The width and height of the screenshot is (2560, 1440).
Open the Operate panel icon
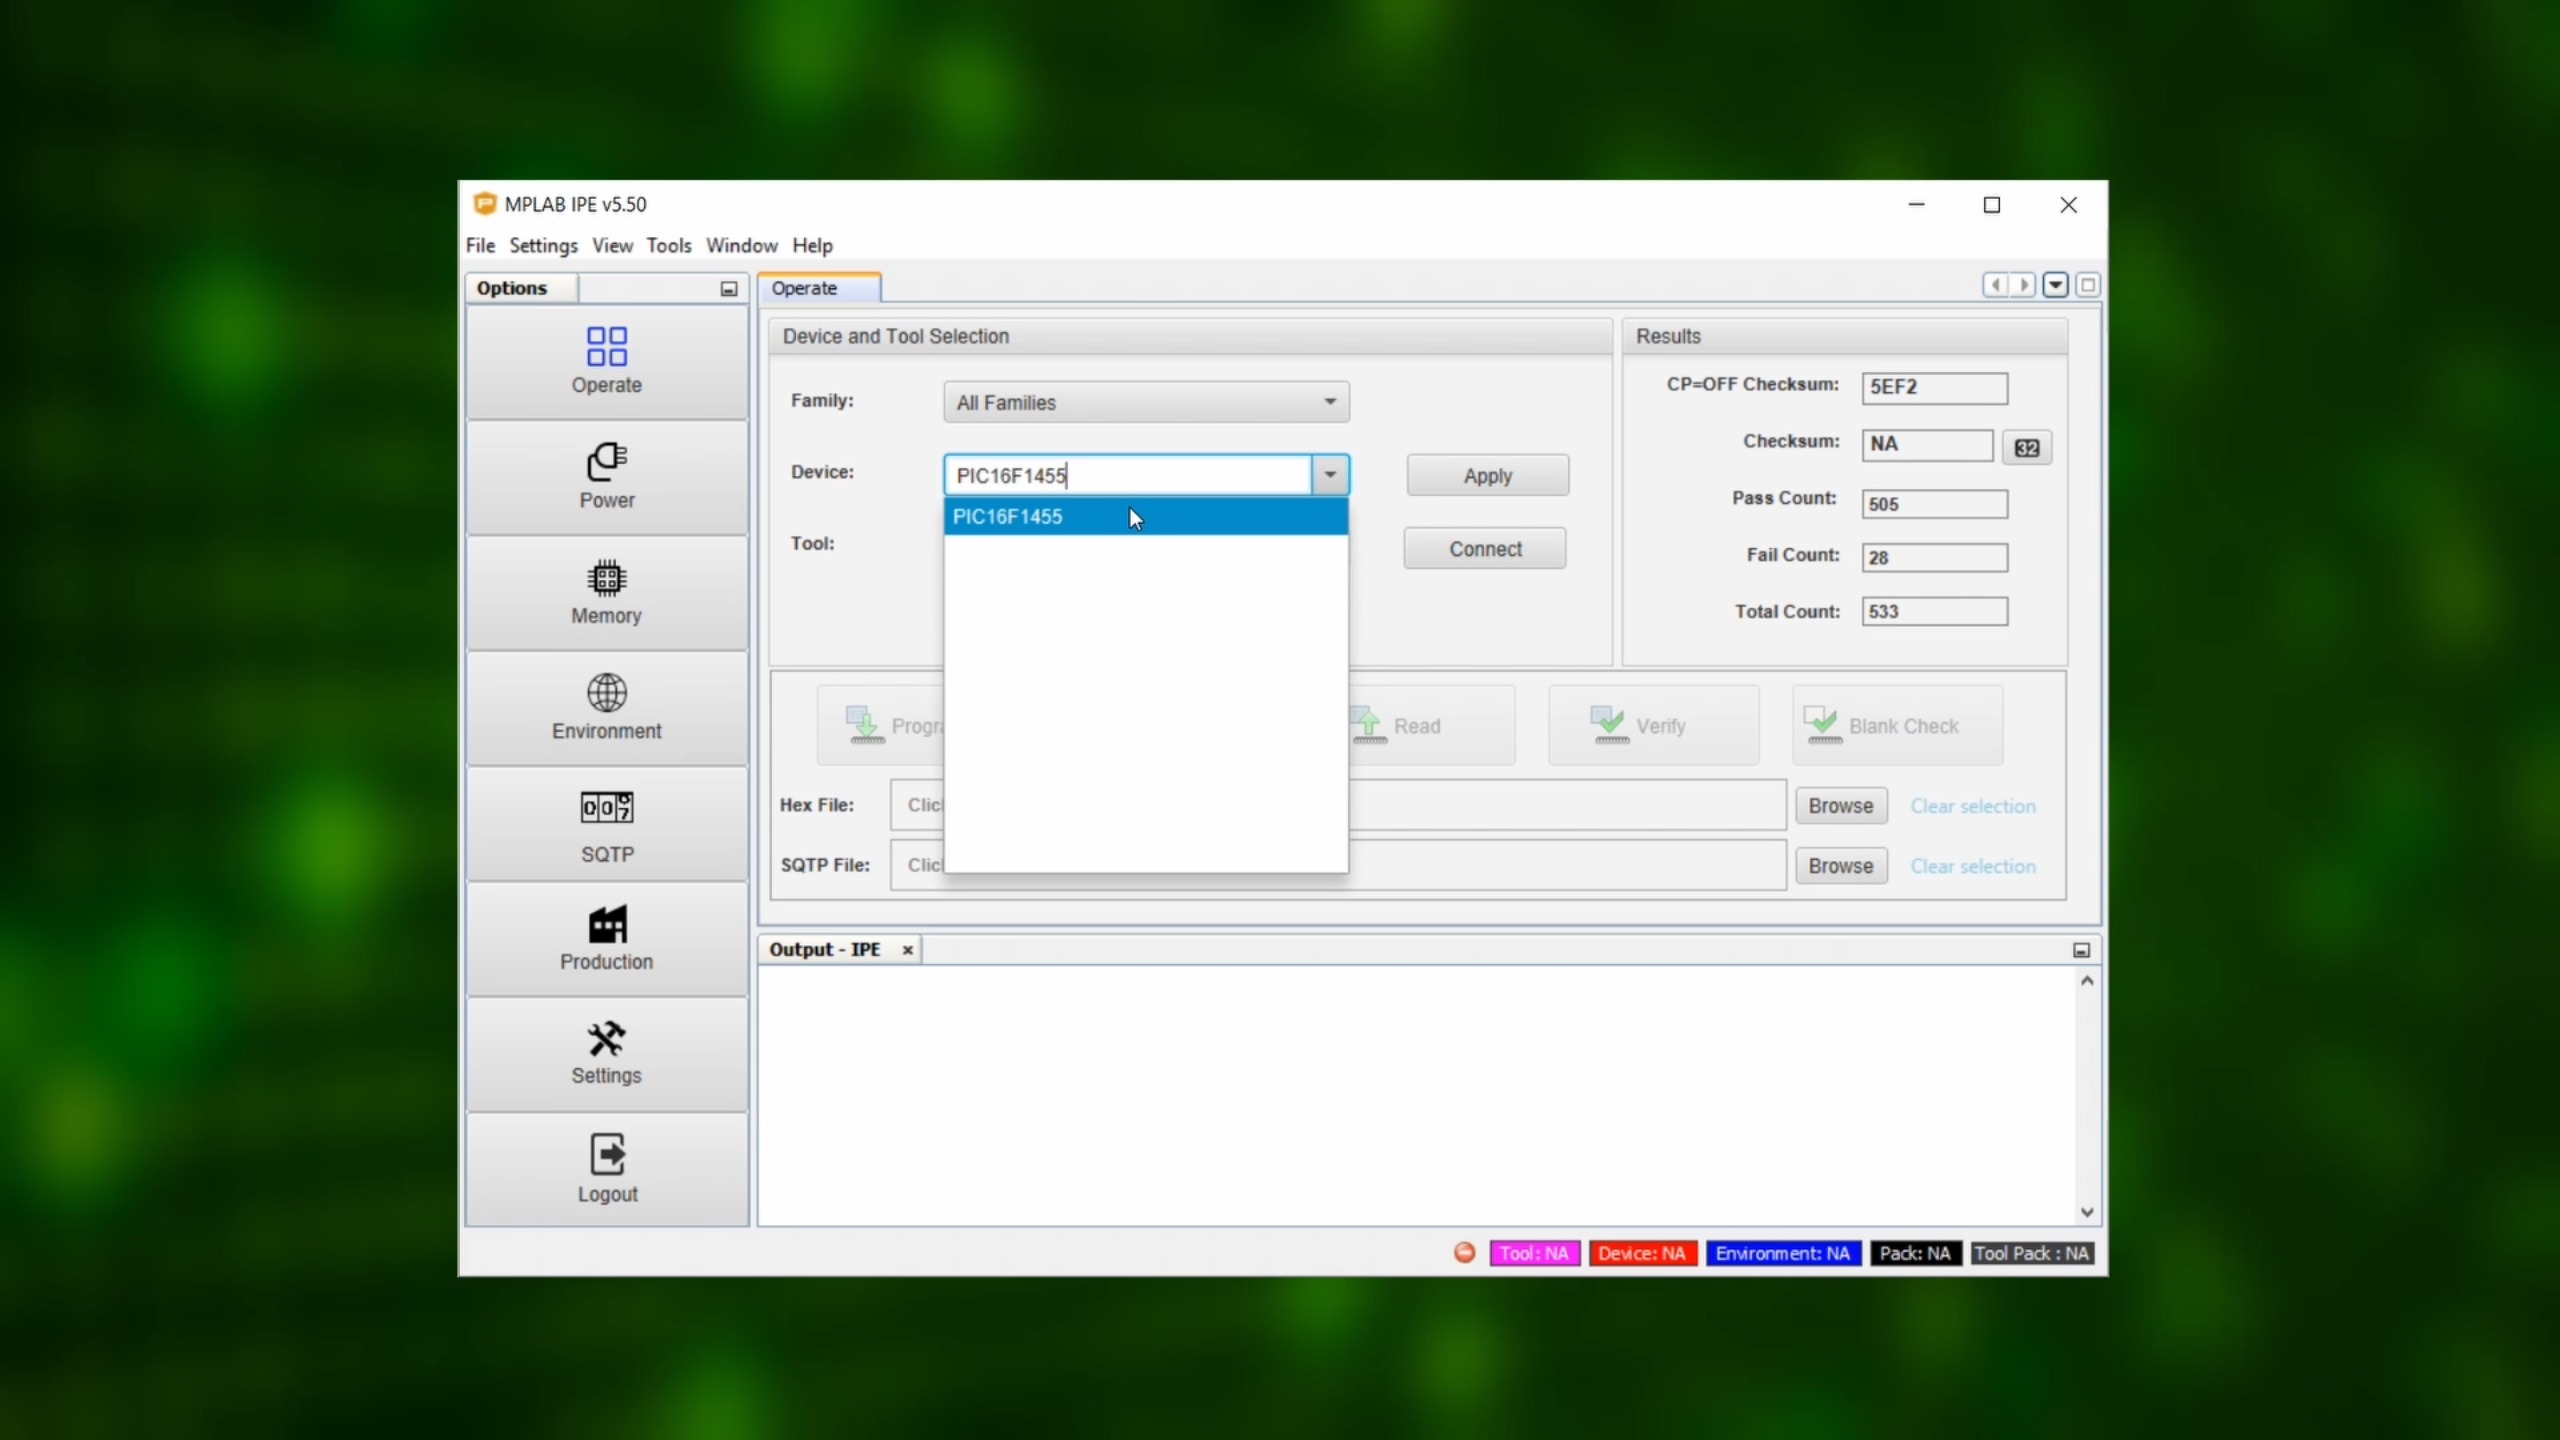606,348
